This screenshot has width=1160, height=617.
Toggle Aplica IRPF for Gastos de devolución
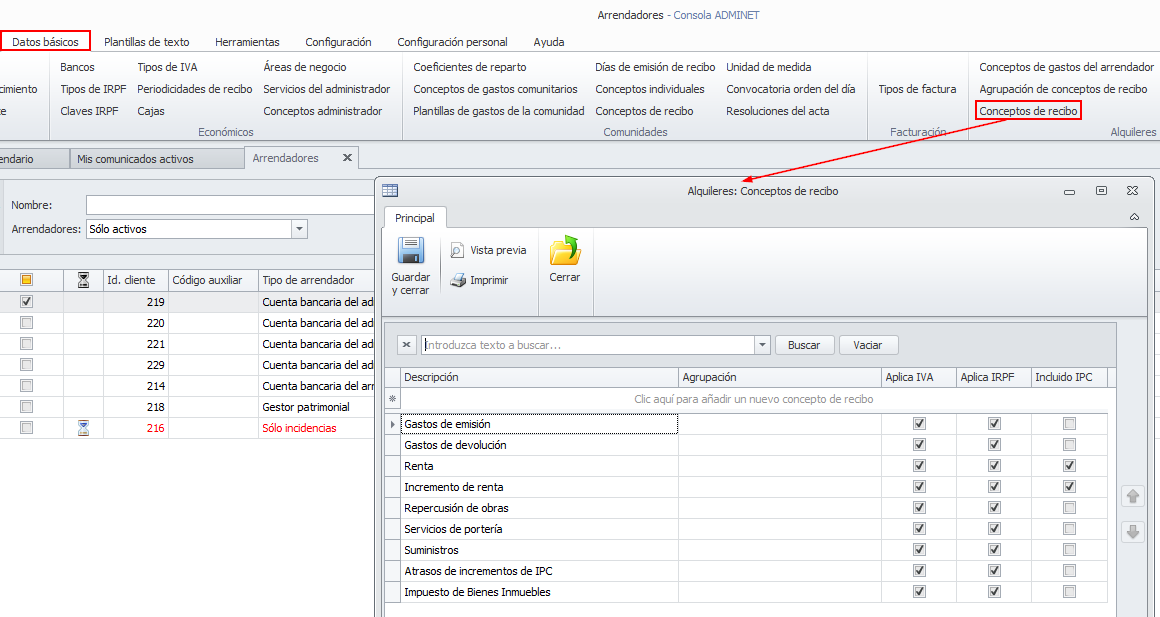tap(994, 445)
